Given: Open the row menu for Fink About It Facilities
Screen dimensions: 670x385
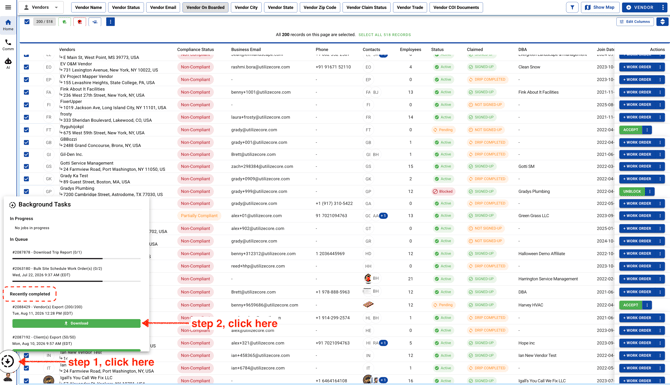Looking at the screenshot, I should 660,92.
